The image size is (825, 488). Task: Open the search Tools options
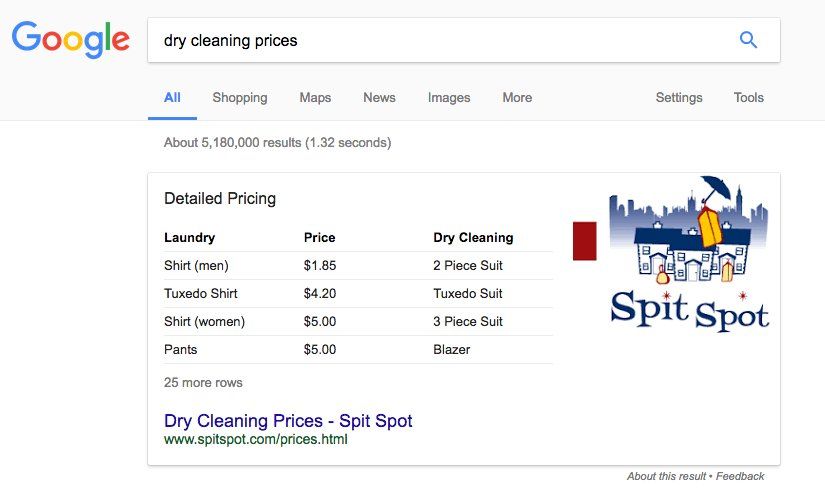(748, 98)
